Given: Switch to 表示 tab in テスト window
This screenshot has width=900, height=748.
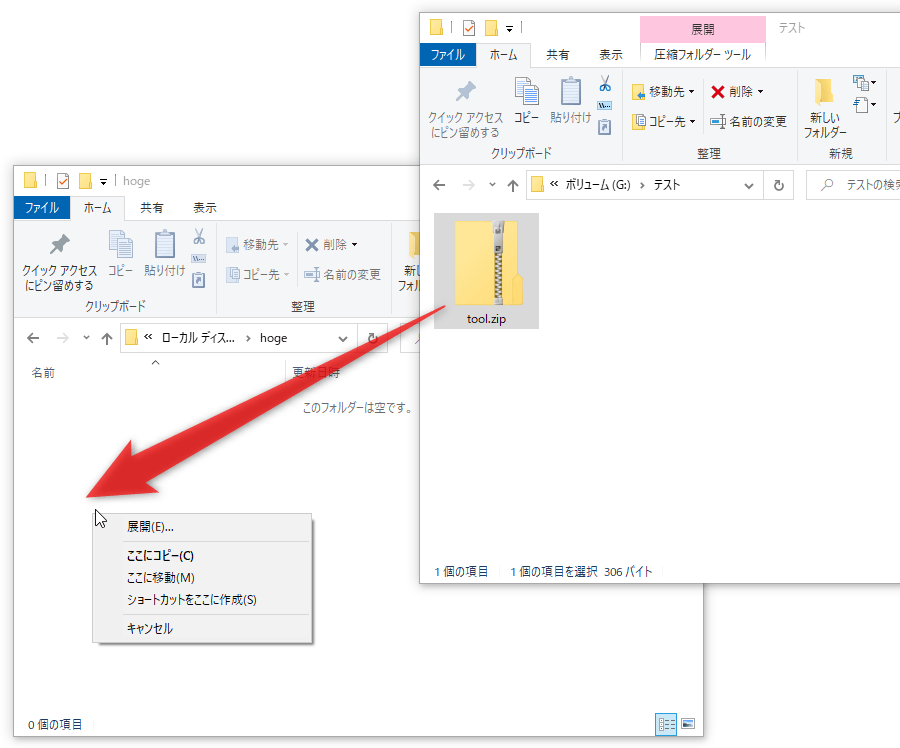Looking at the screenshot, I should [611, 55].
